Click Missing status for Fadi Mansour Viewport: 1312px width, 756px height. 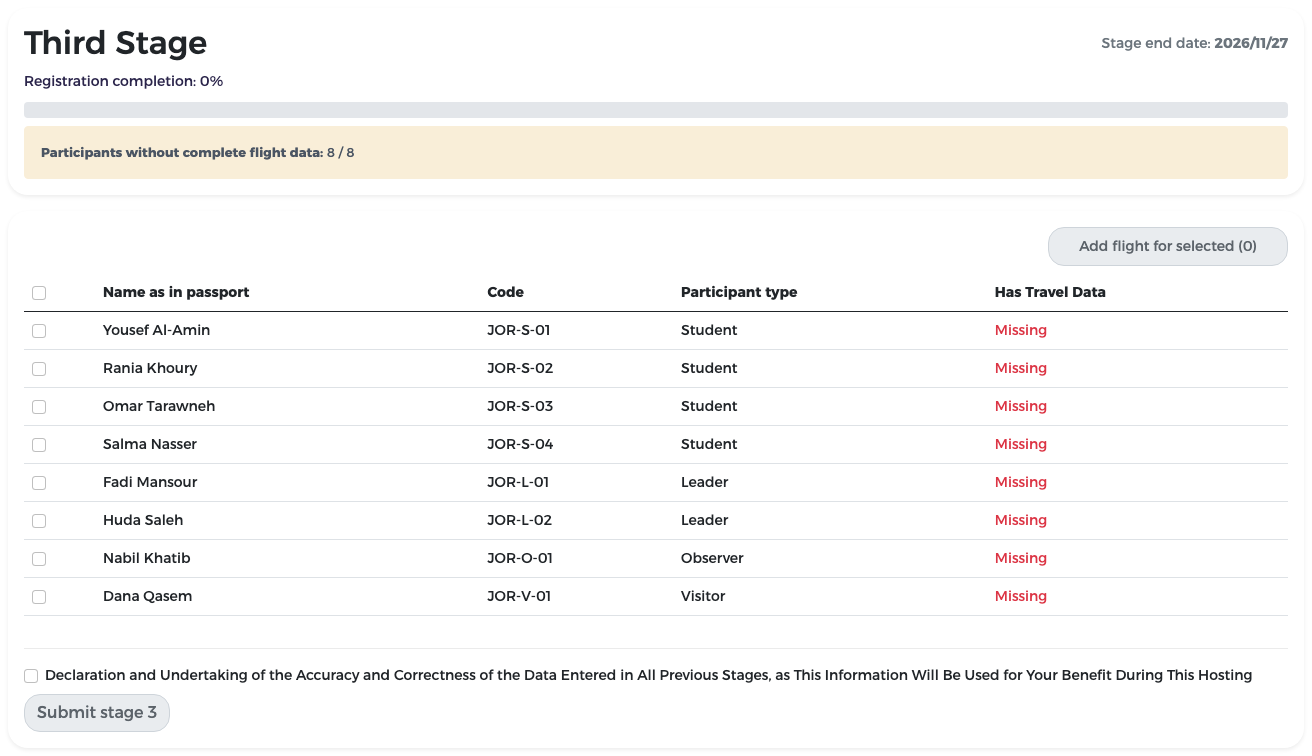1021,482
